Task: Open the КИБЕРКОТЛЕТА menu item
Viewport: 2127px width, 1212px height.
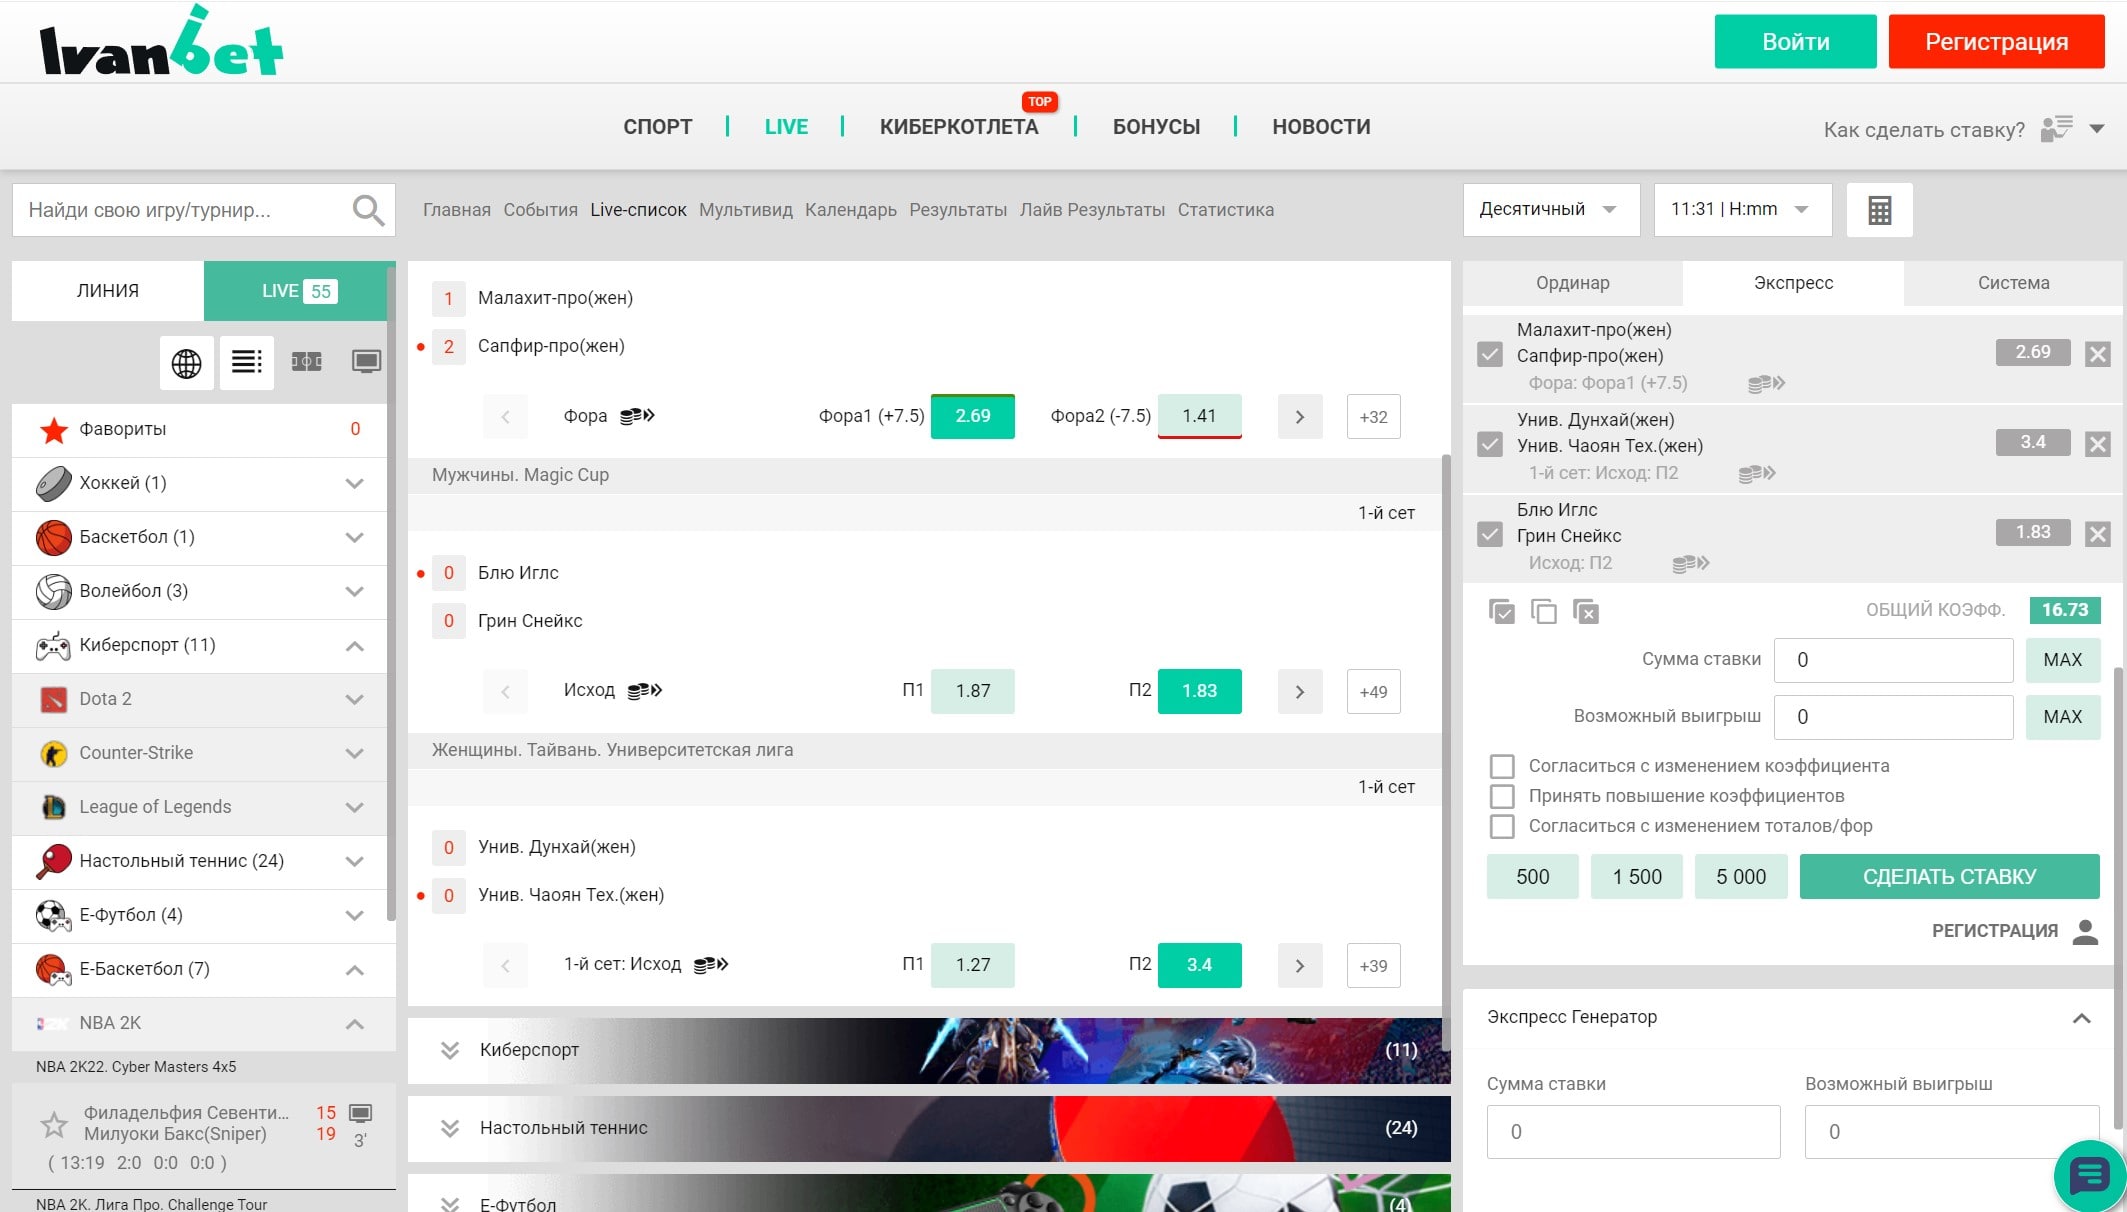Action: pyautogui.click(x=958, y=127)
